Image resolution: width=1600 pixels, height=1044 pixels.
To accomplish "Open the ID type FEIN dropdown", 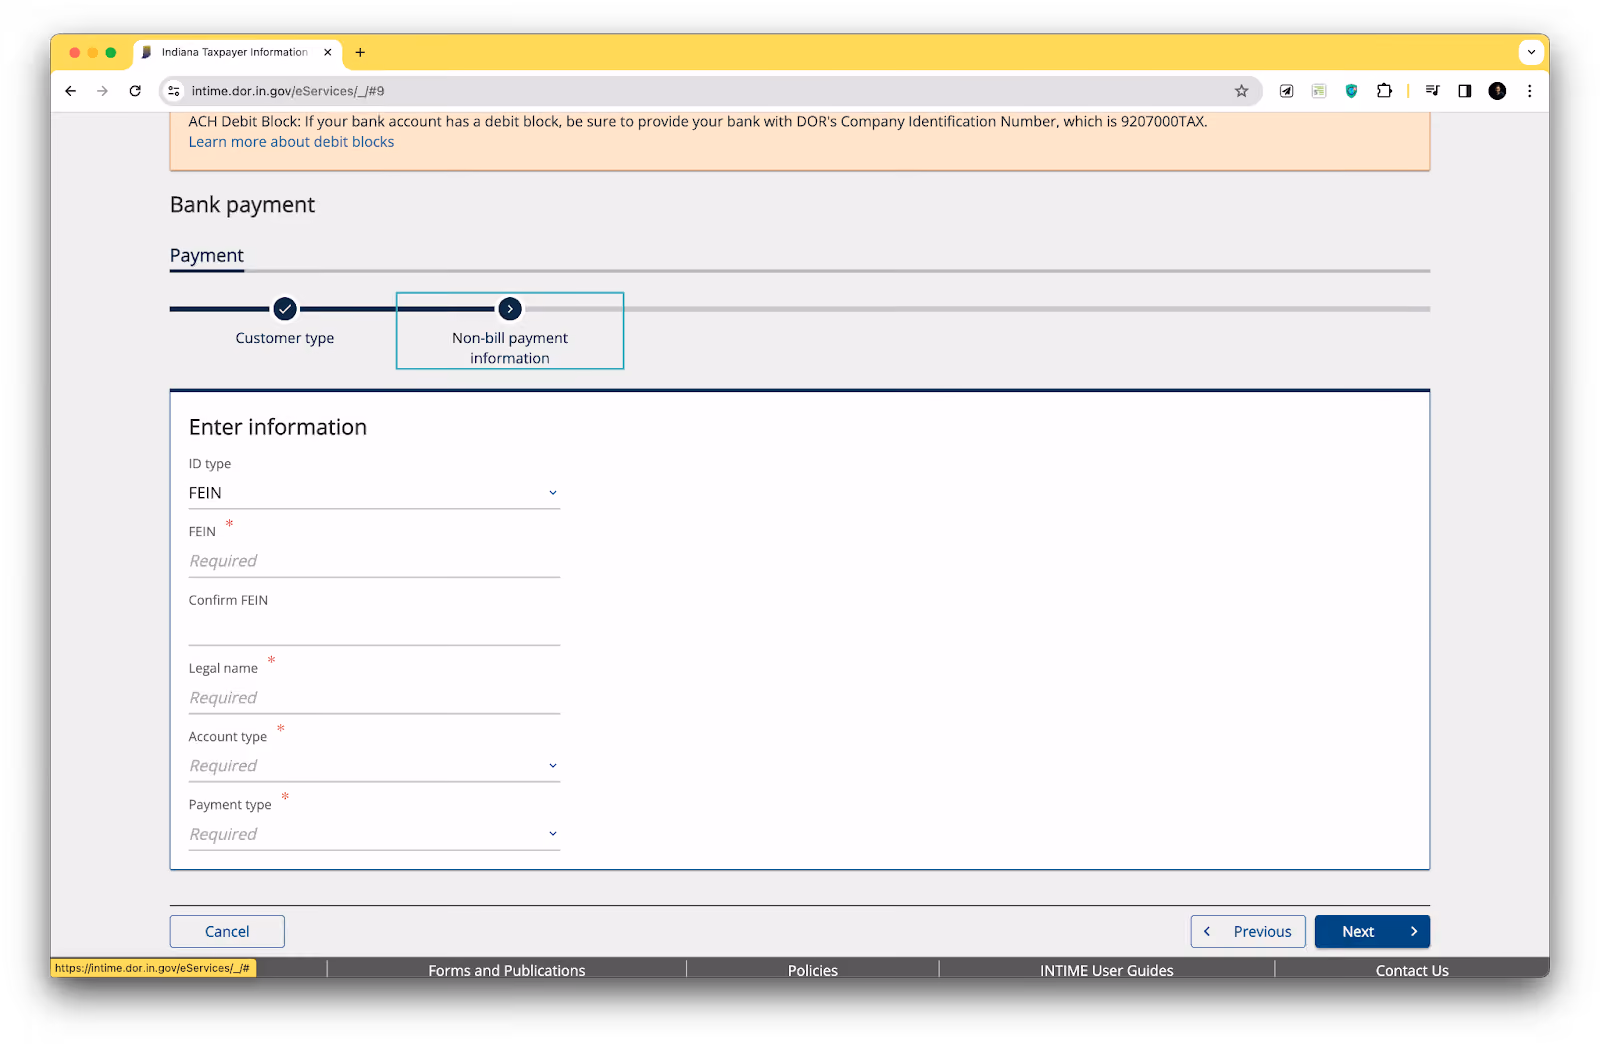I will click(374, 493).
